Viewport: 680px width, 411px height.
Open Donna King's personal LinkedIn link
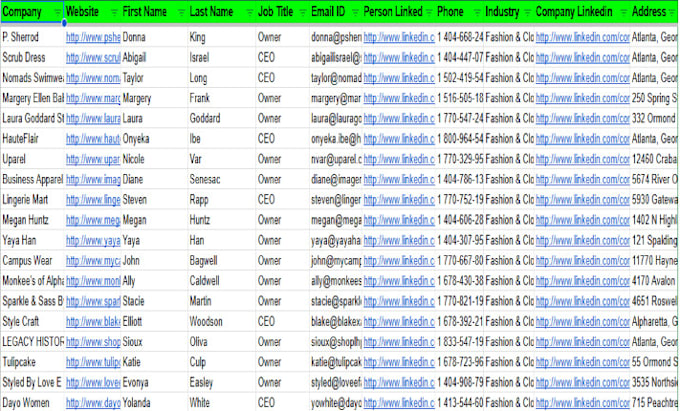click(399, 38)
